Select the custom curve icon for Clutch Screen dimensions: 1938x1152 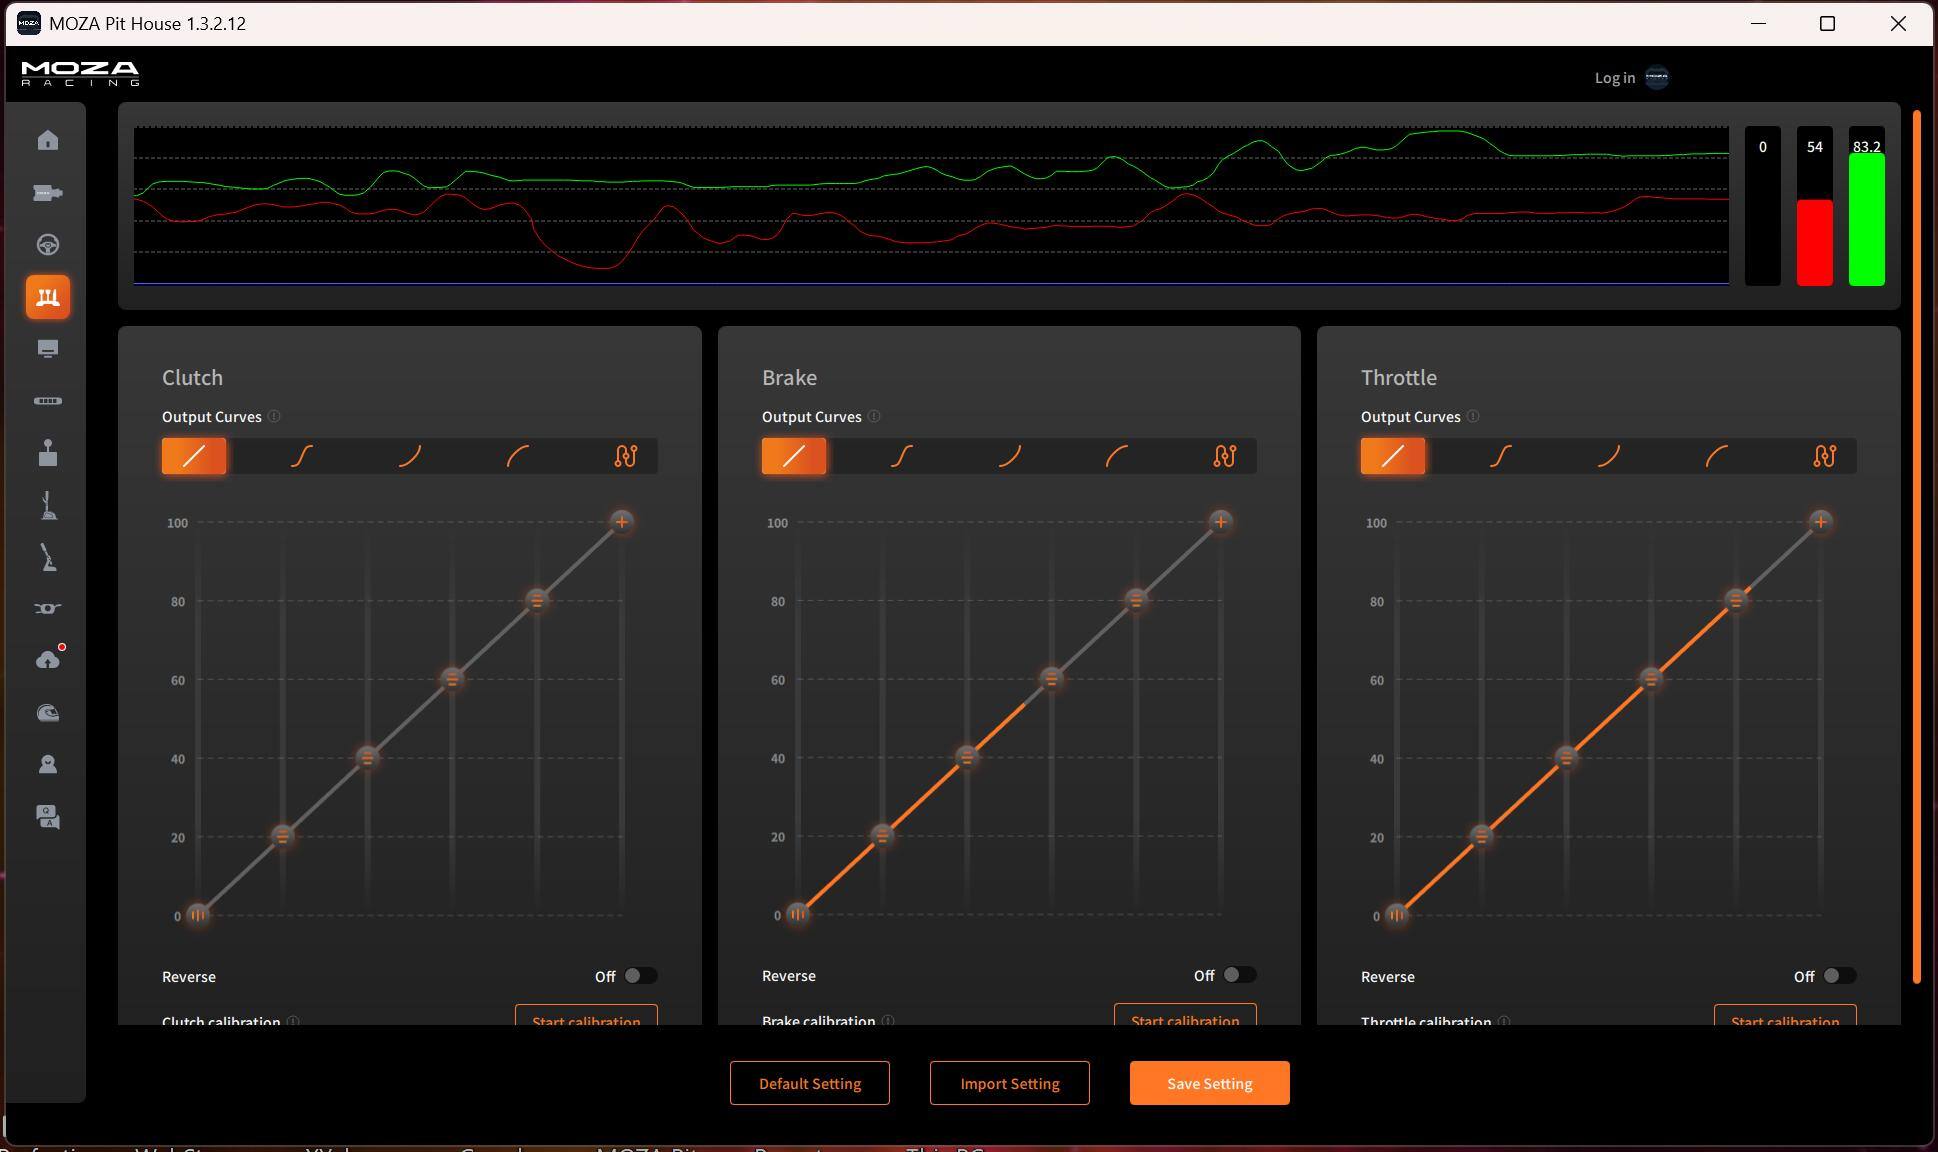(625, 456)
